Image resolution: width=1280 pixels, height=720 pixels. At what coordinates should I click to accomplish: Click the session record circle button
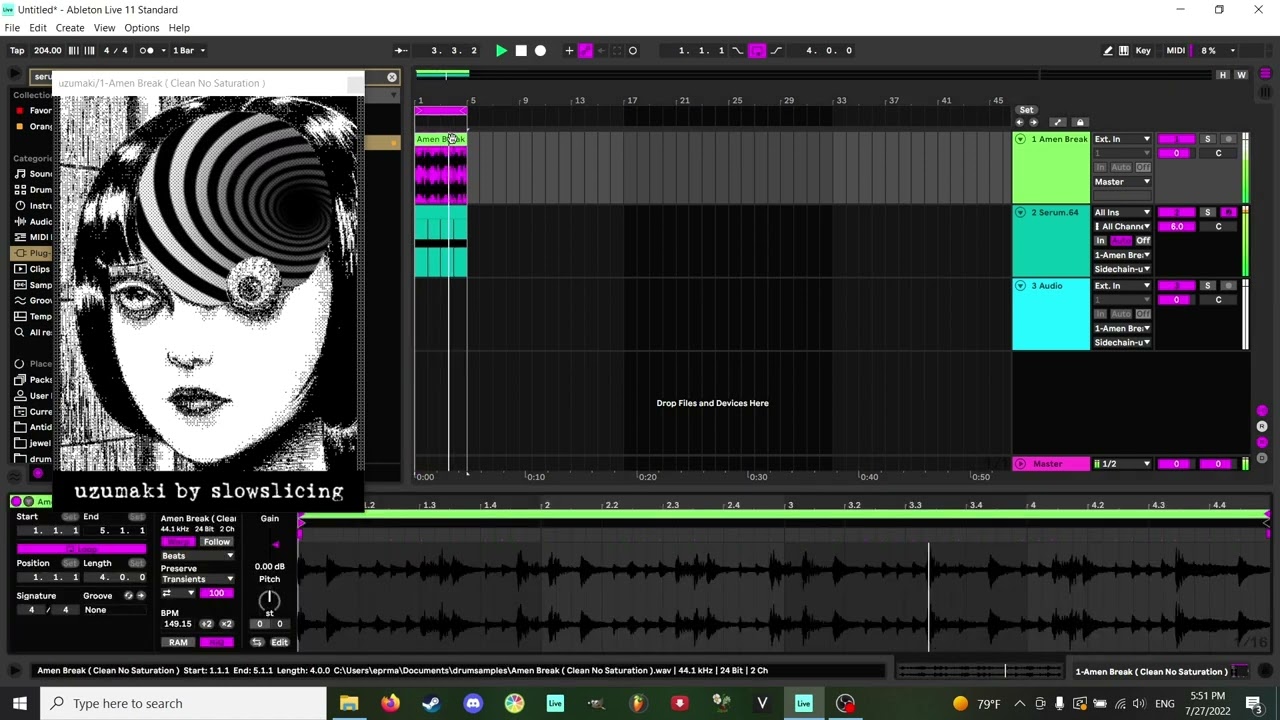(x=633, y=50)
